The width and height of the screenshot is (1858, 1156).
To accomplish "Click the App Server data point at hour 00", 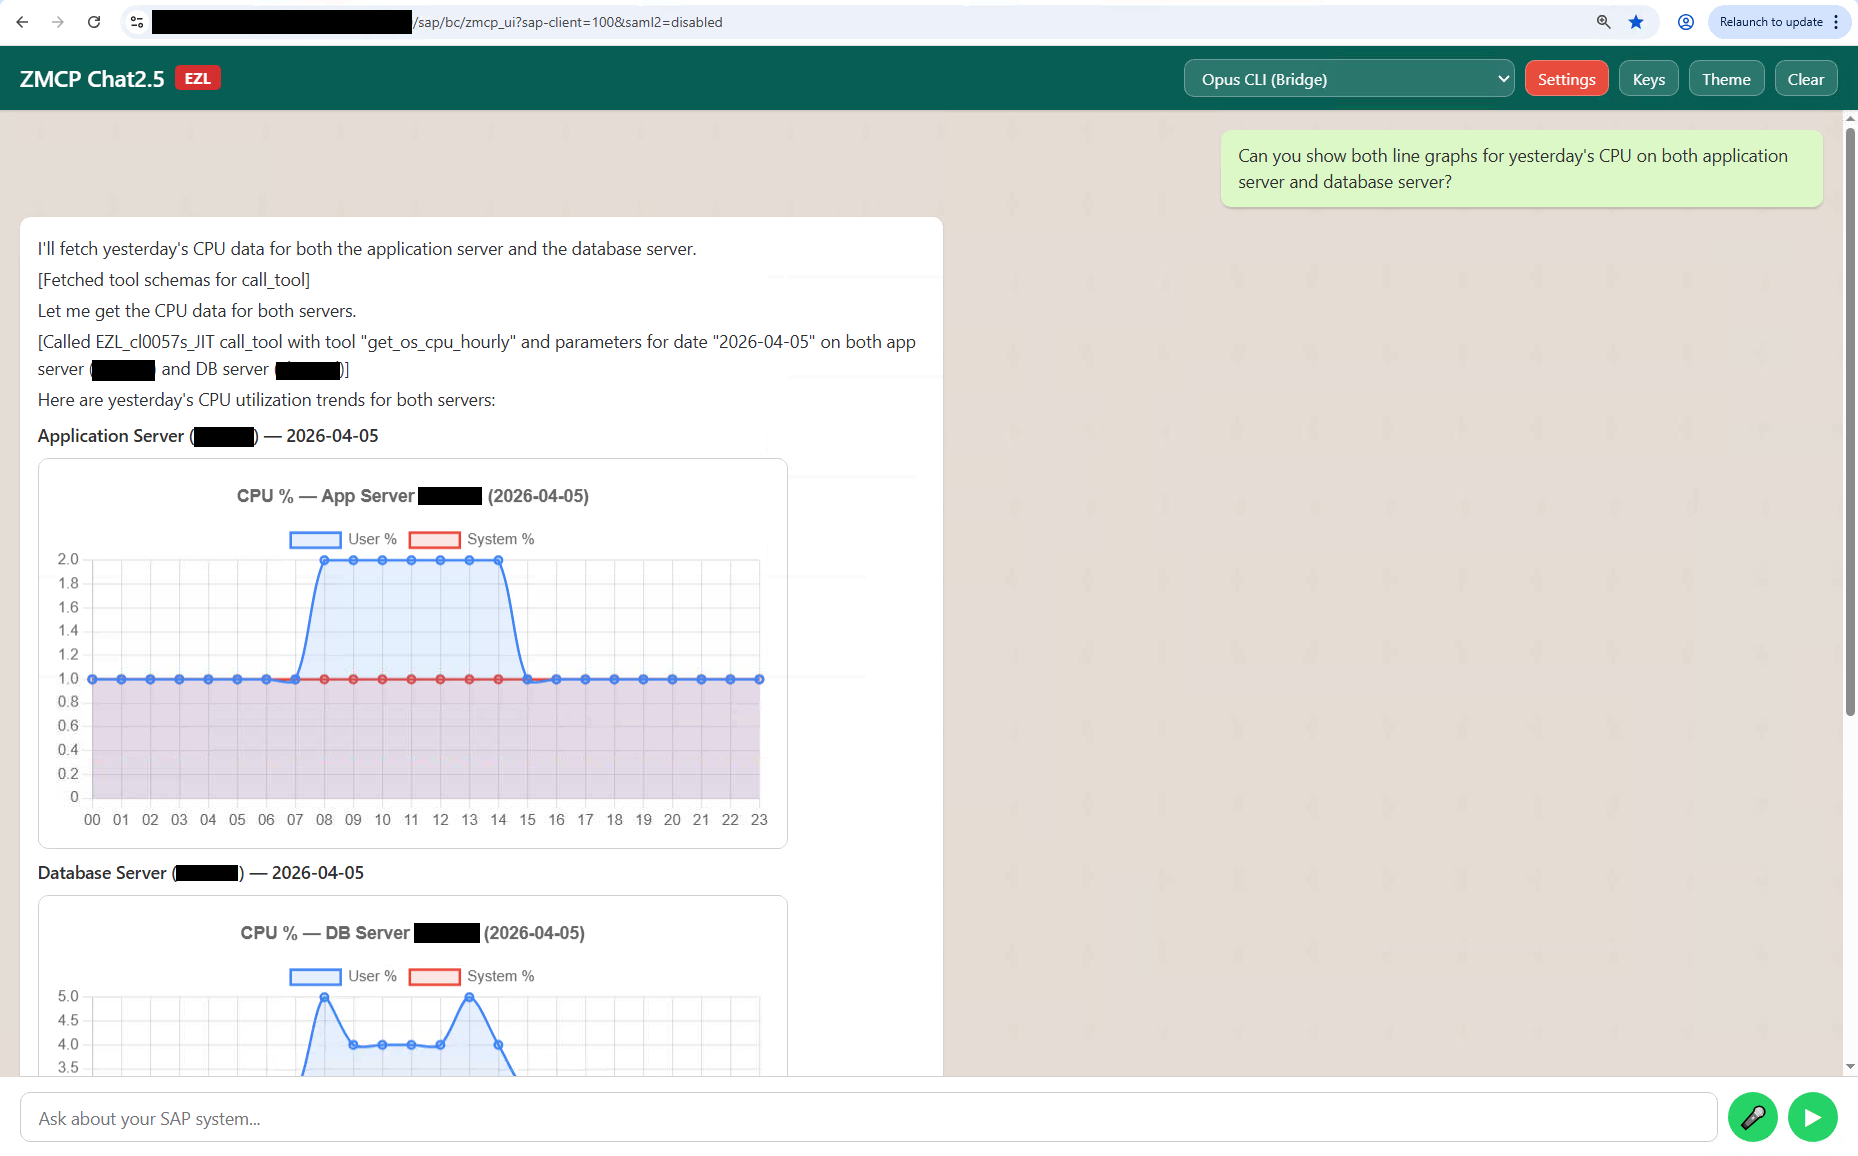I will 92,679.
